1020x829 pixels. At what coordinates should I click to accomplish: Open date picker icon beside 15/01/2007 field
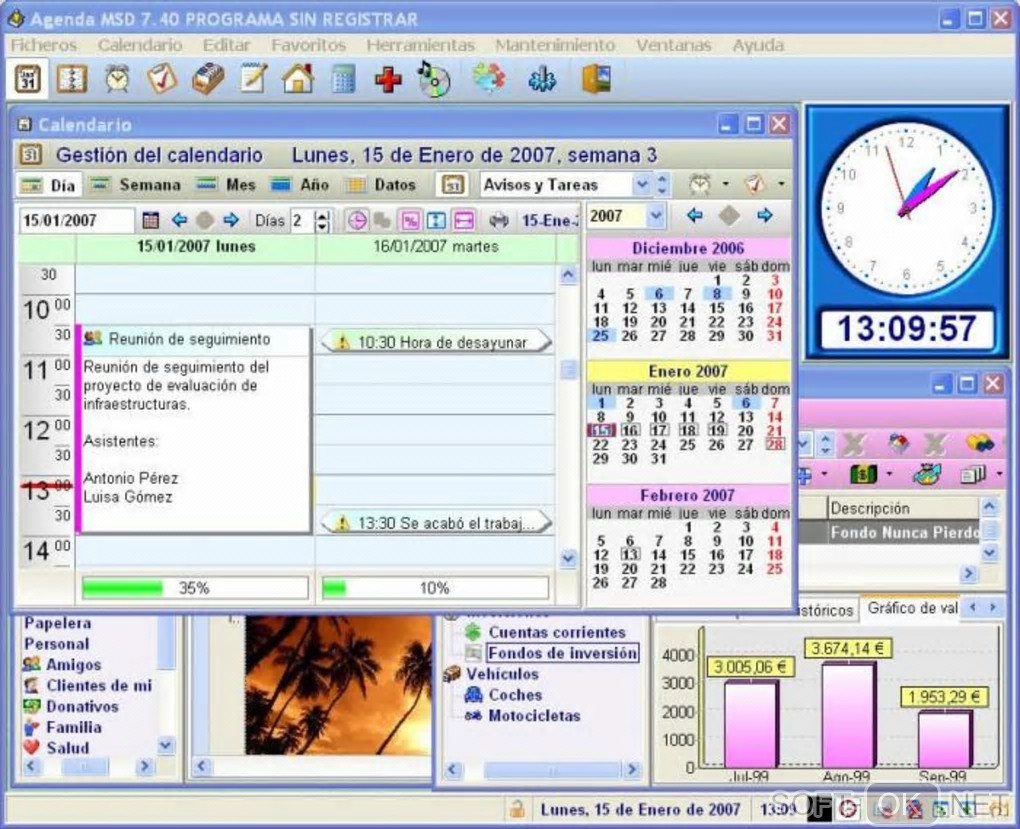point(150,221)
